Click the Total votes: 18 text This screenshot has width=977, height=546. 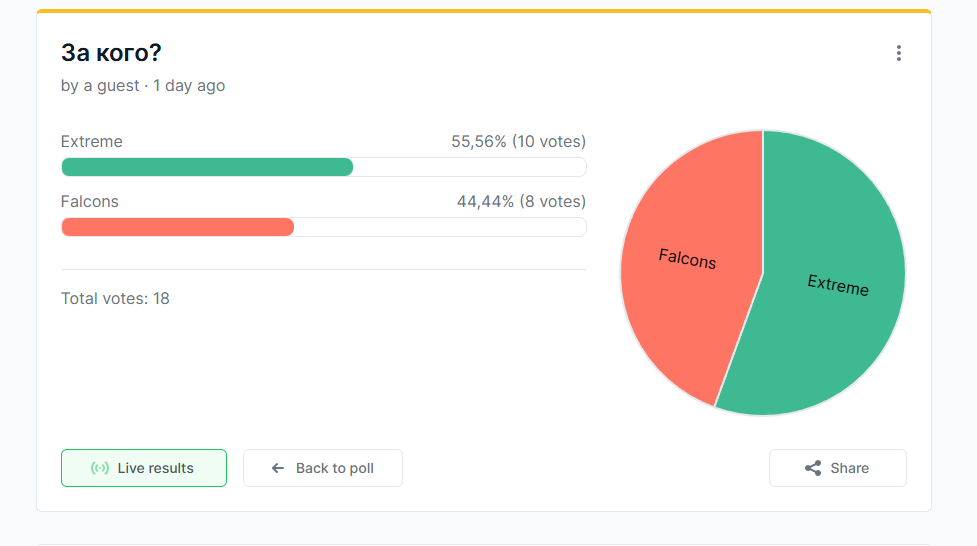click(115, 298)
